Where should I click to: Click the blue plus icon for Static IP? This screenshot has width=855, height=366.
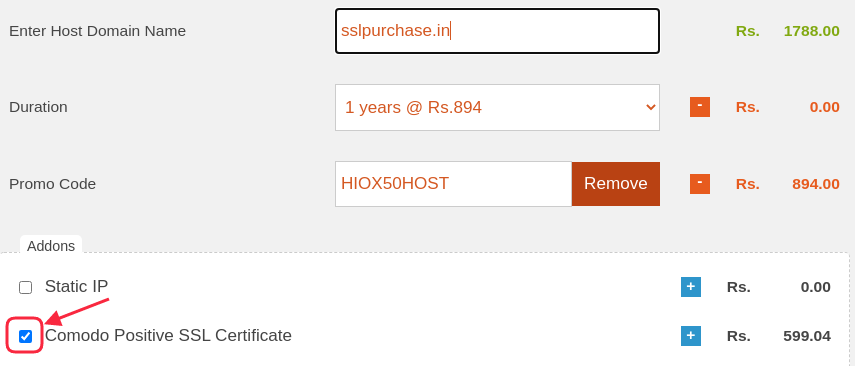(x=690, y=287)
